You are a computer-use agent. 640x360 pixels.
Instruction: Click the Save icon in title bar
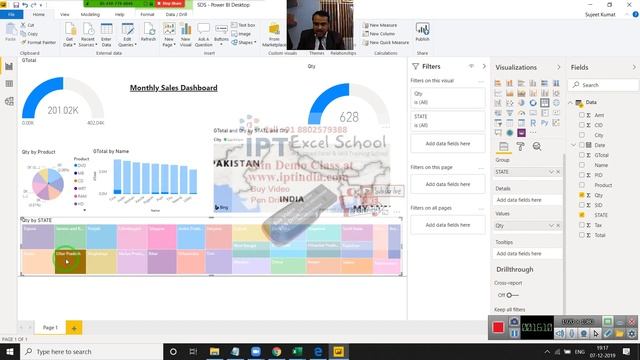(16, 5)
